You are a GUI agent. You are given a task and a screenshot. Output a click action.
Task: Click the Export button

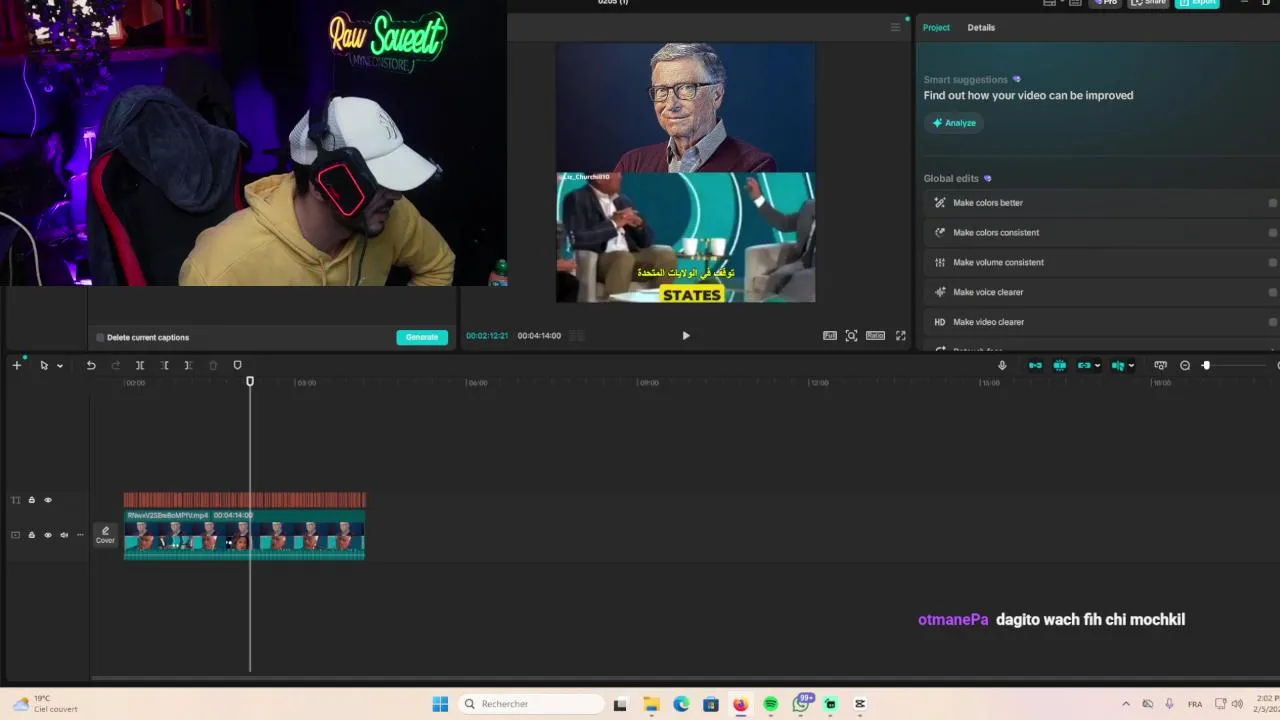pos(1197,3)
